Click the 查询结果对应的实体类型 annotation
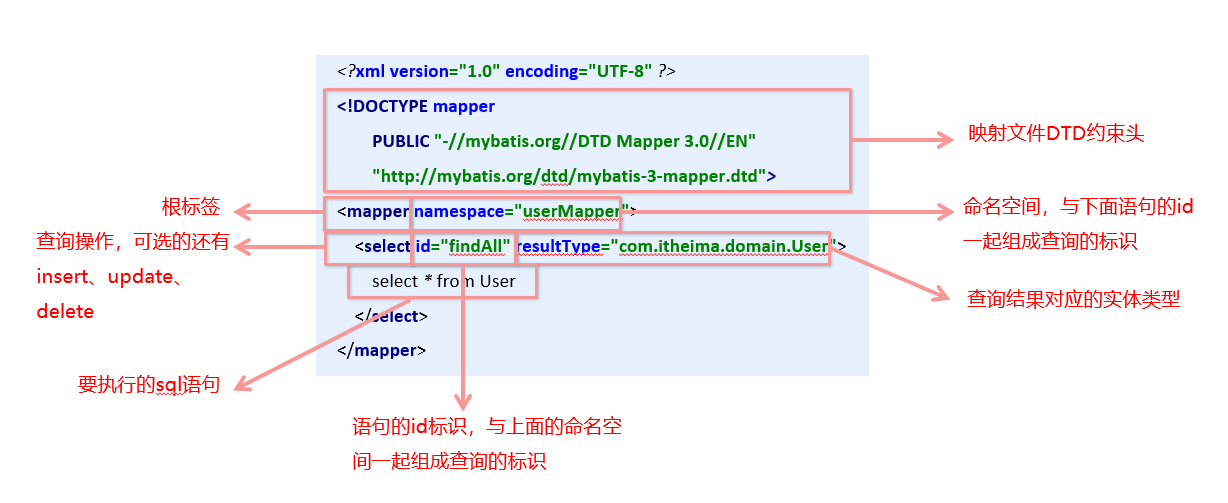Viewport: 1228px width, 503px height. click(x=1074, y=299)
